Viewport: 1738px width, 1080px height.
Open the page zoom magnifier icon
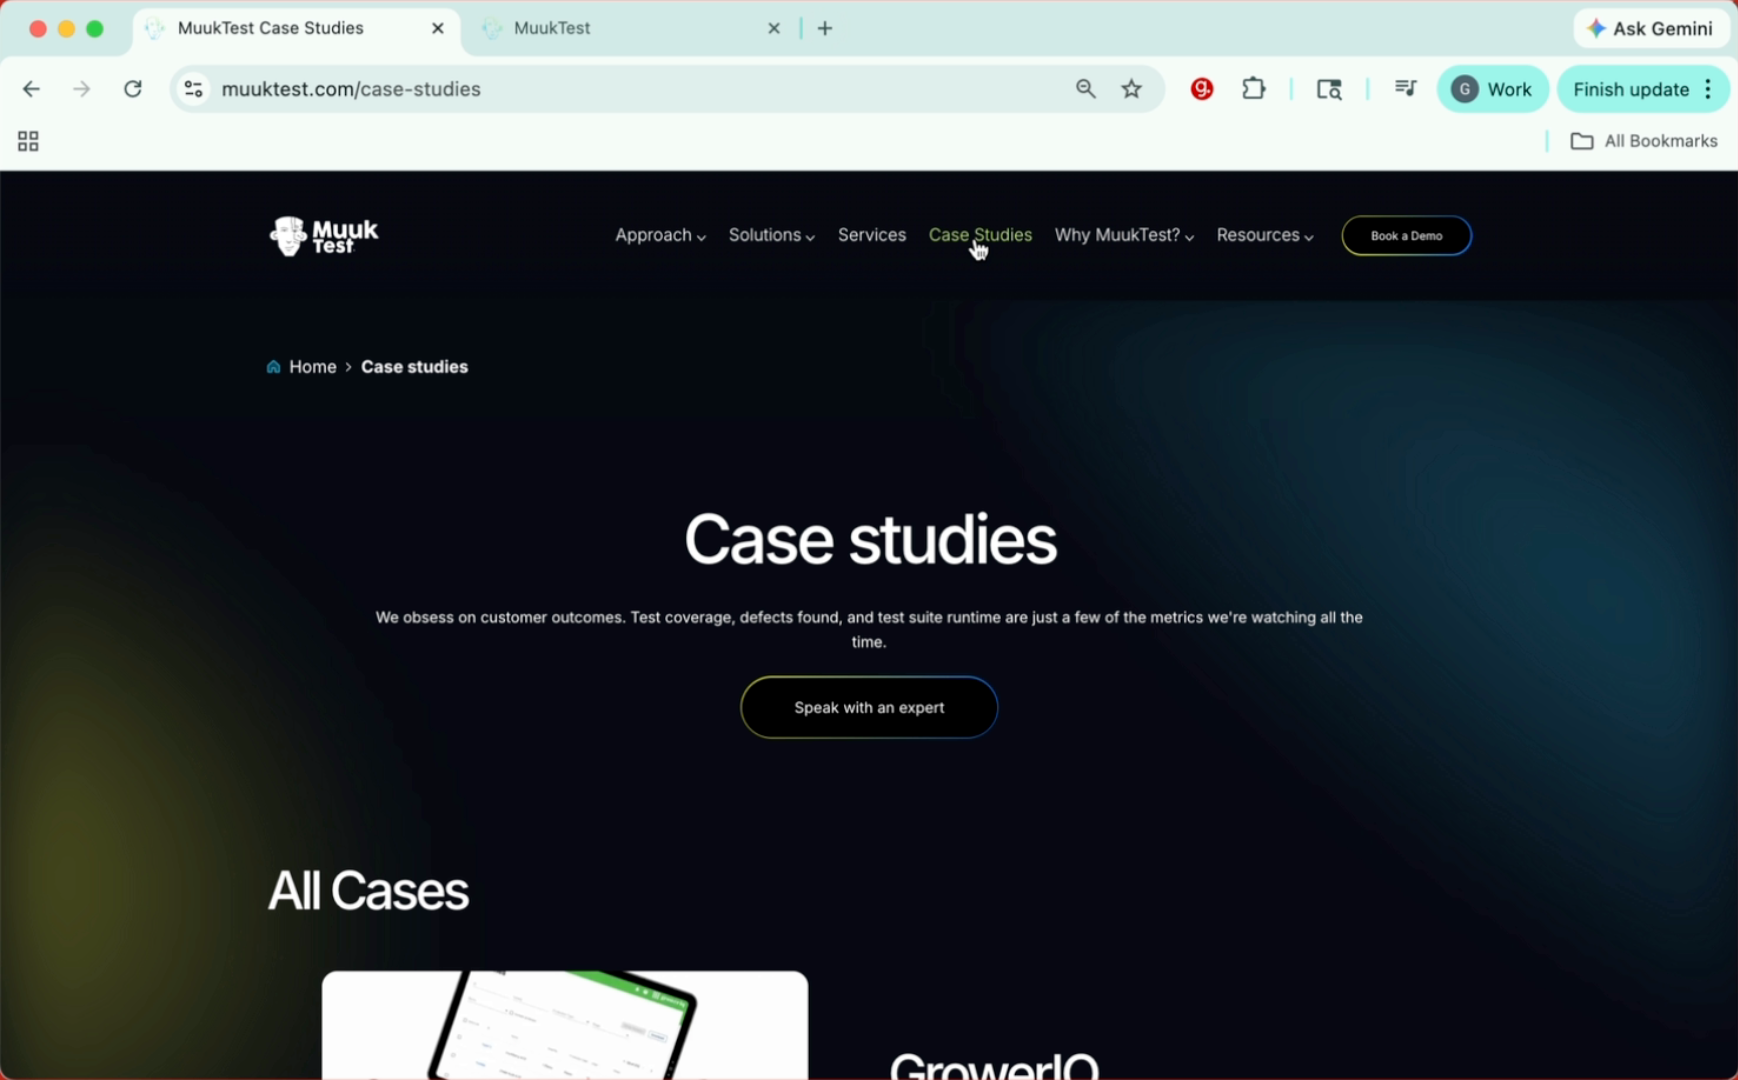click(1086, 89)
